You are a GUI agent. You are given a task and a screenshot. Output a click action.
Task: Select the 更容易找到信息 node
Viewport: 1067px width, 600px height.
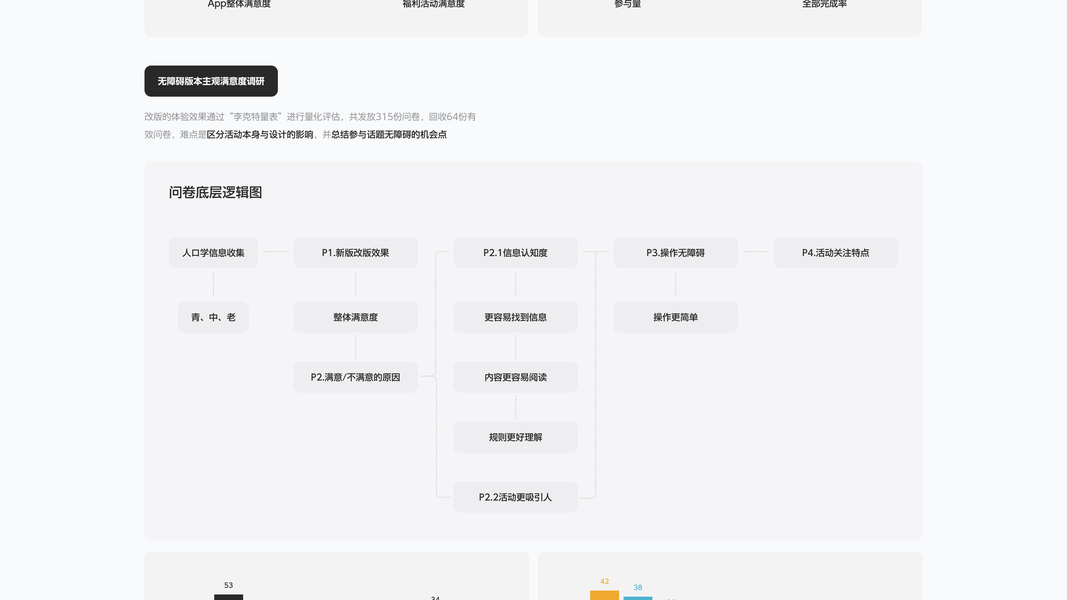tap(515, 317)
